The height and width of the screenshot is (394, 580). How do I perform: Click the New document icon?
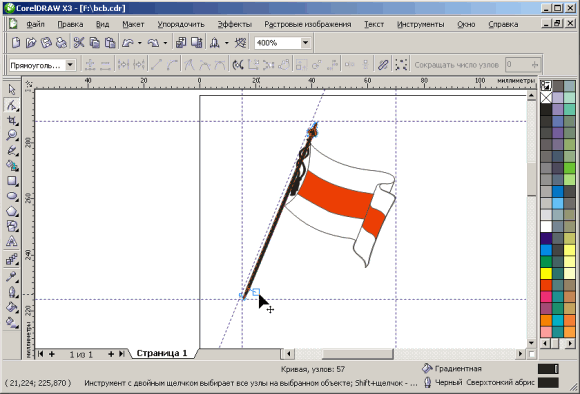[16, 43]
